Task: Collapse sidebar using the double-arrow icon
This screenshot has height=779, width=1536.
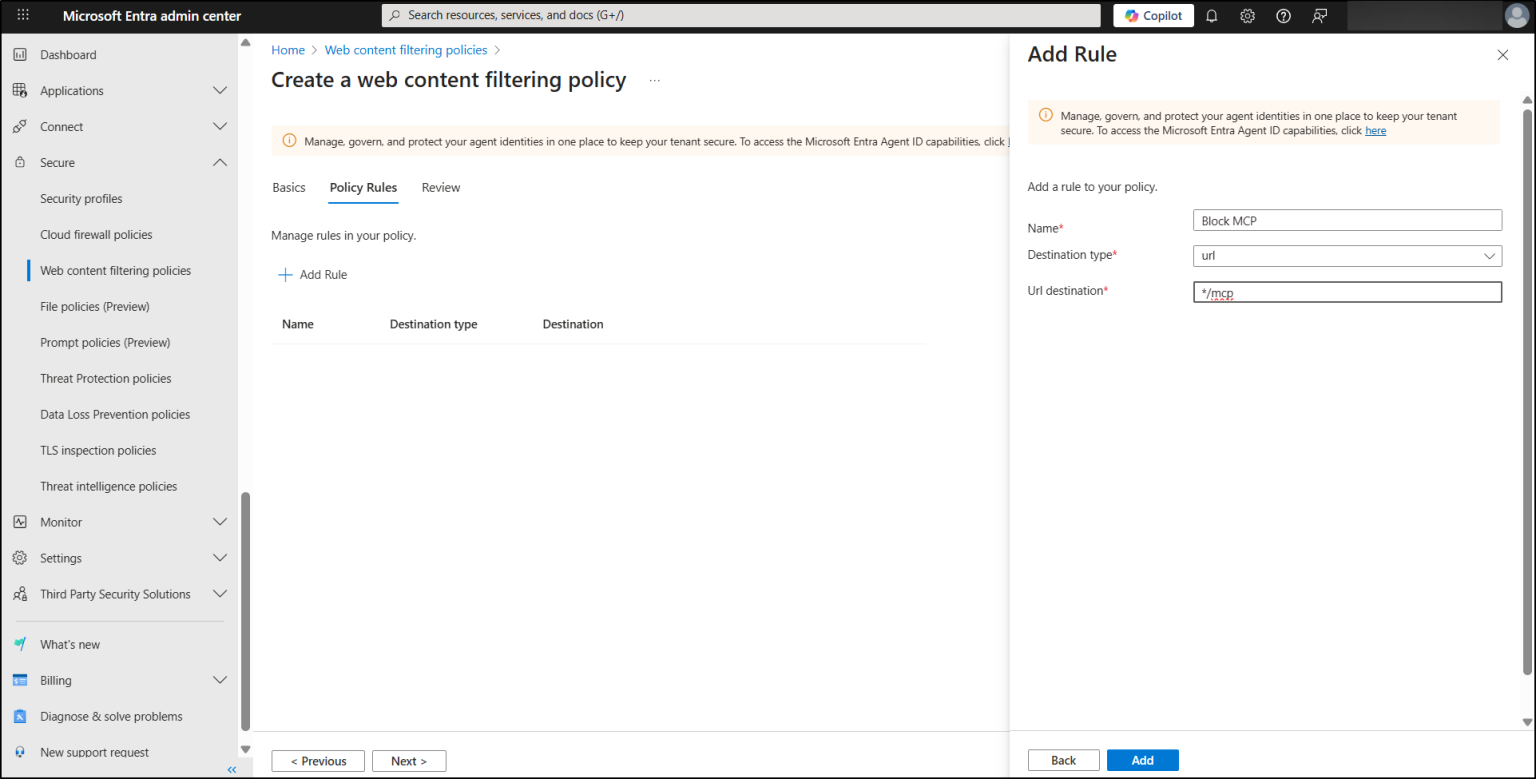Action: point(231,769)
